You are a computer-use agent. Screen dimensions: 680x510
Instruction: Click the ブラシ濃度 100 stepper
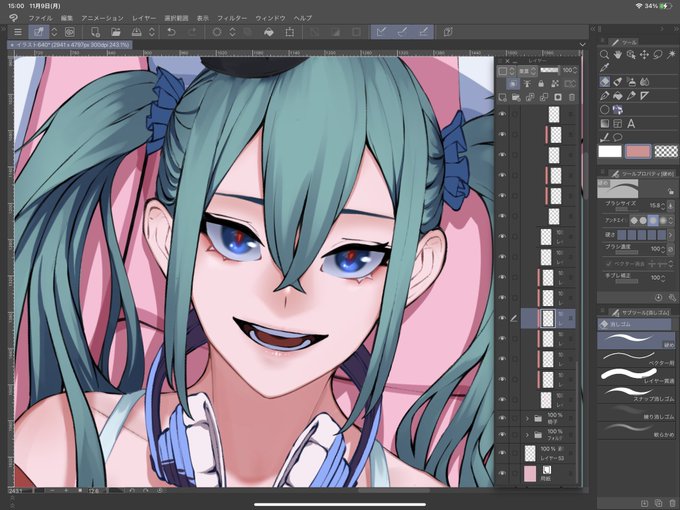664,249
